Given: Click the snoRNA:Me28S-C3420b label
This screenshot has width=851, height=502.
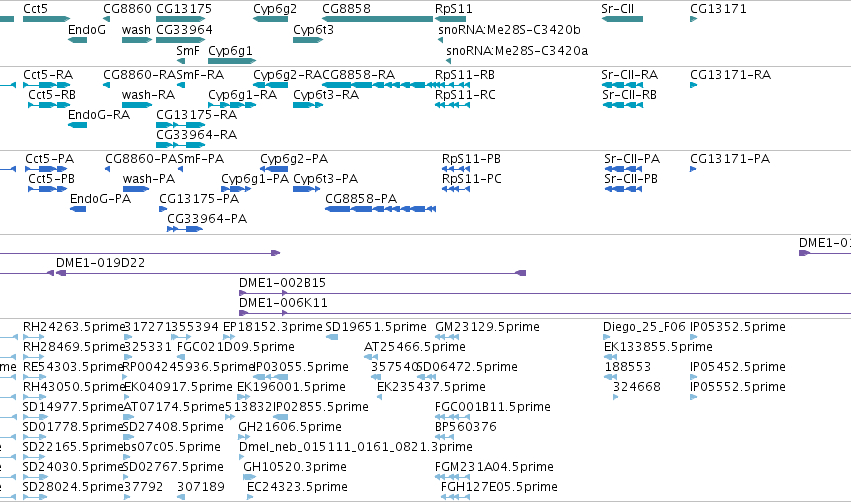Looking at the screenshot, I should click(x=509, y=30).
